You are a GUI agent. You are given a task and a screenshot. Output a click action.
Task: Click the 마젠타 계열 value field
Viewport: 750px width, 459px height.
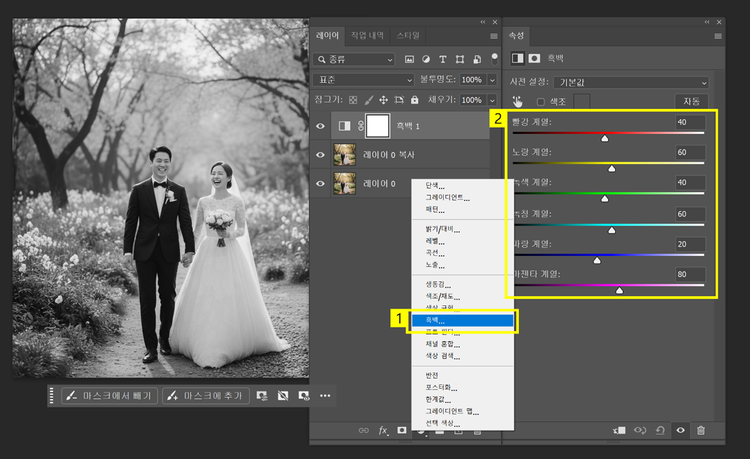click(x=689, y=274)
